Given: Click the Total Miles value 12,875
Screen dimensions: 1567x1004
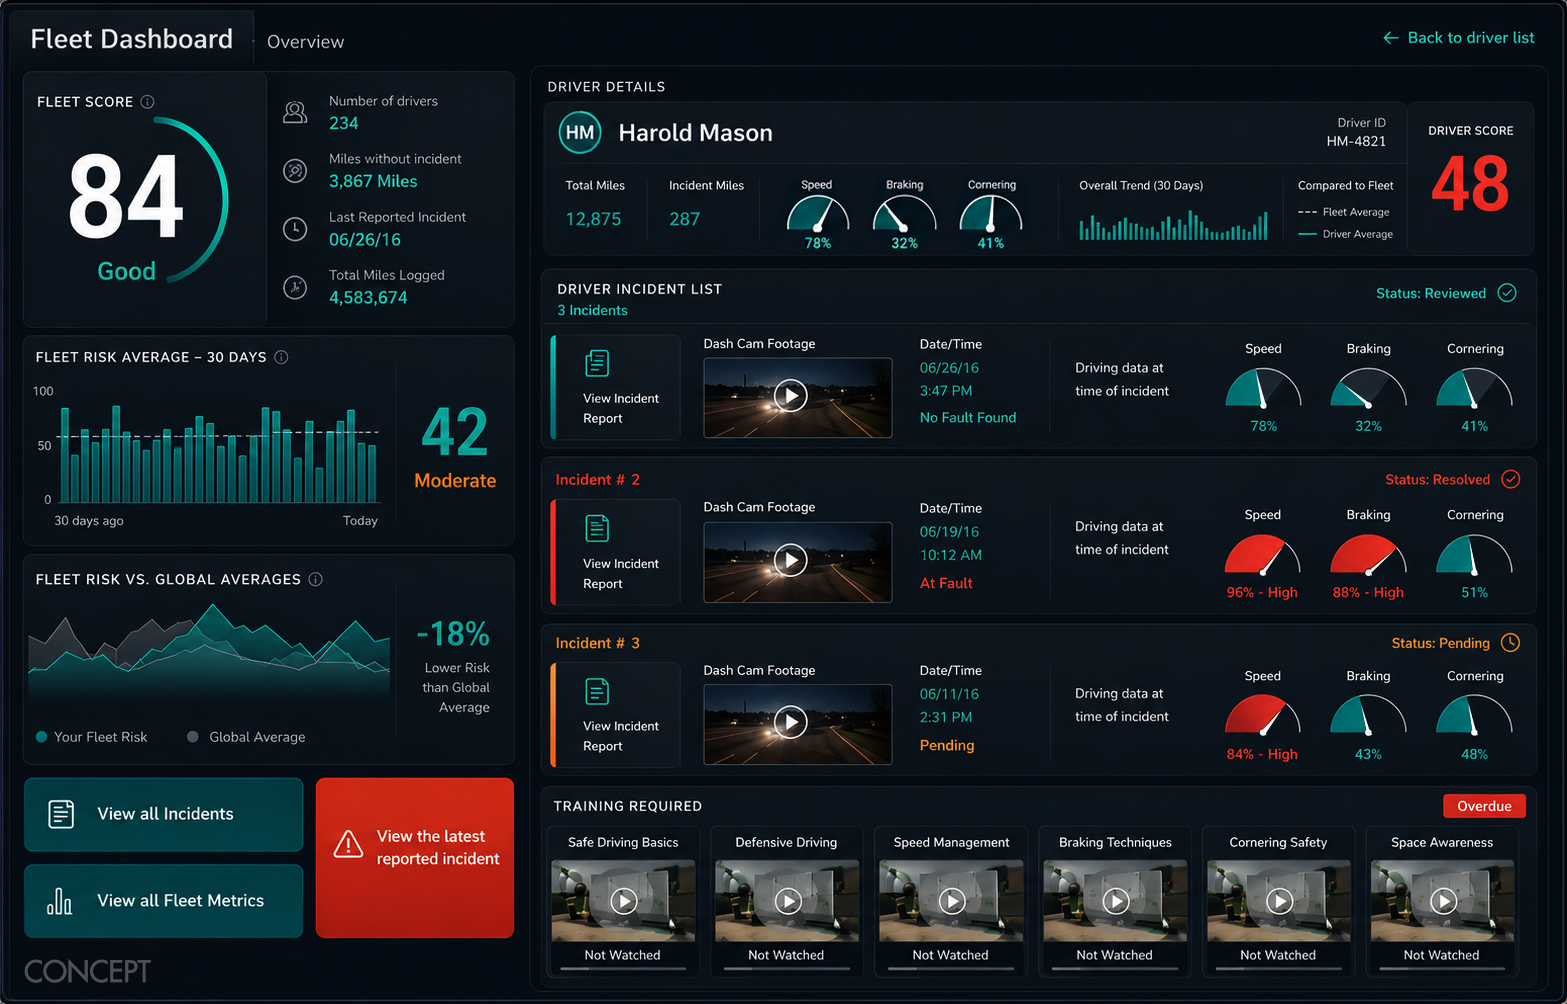Looking at the screenshot, I should pyautogui.click(x=593, y=219).
